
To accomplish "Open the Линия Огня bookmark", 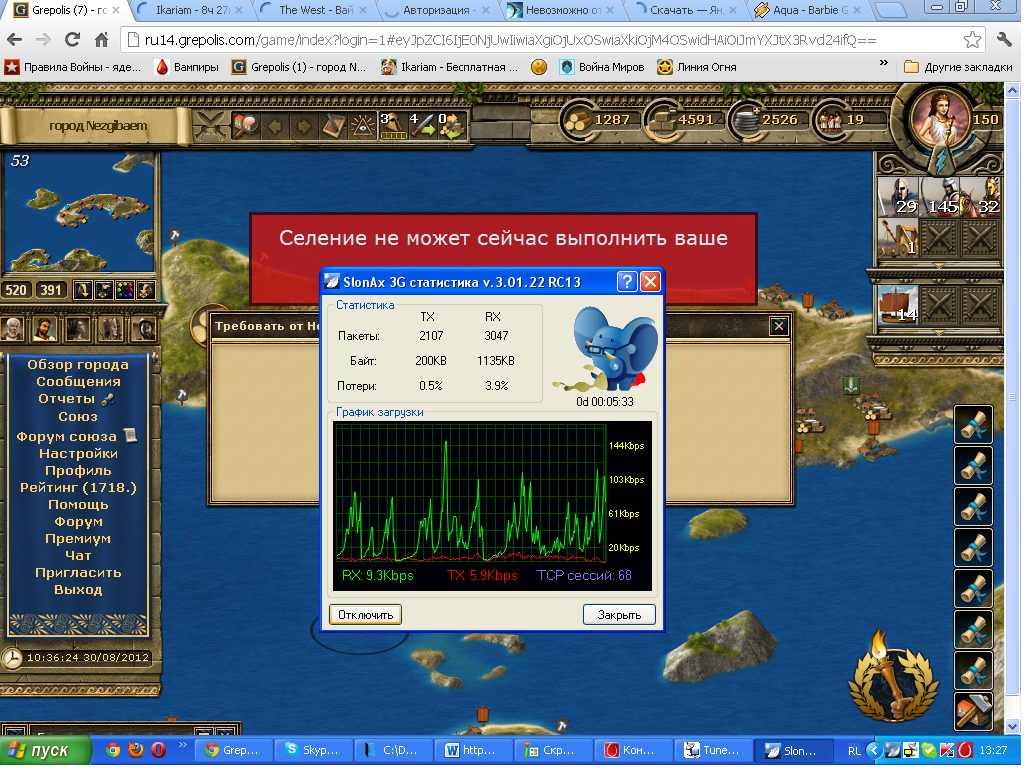I will pos(697,67).
